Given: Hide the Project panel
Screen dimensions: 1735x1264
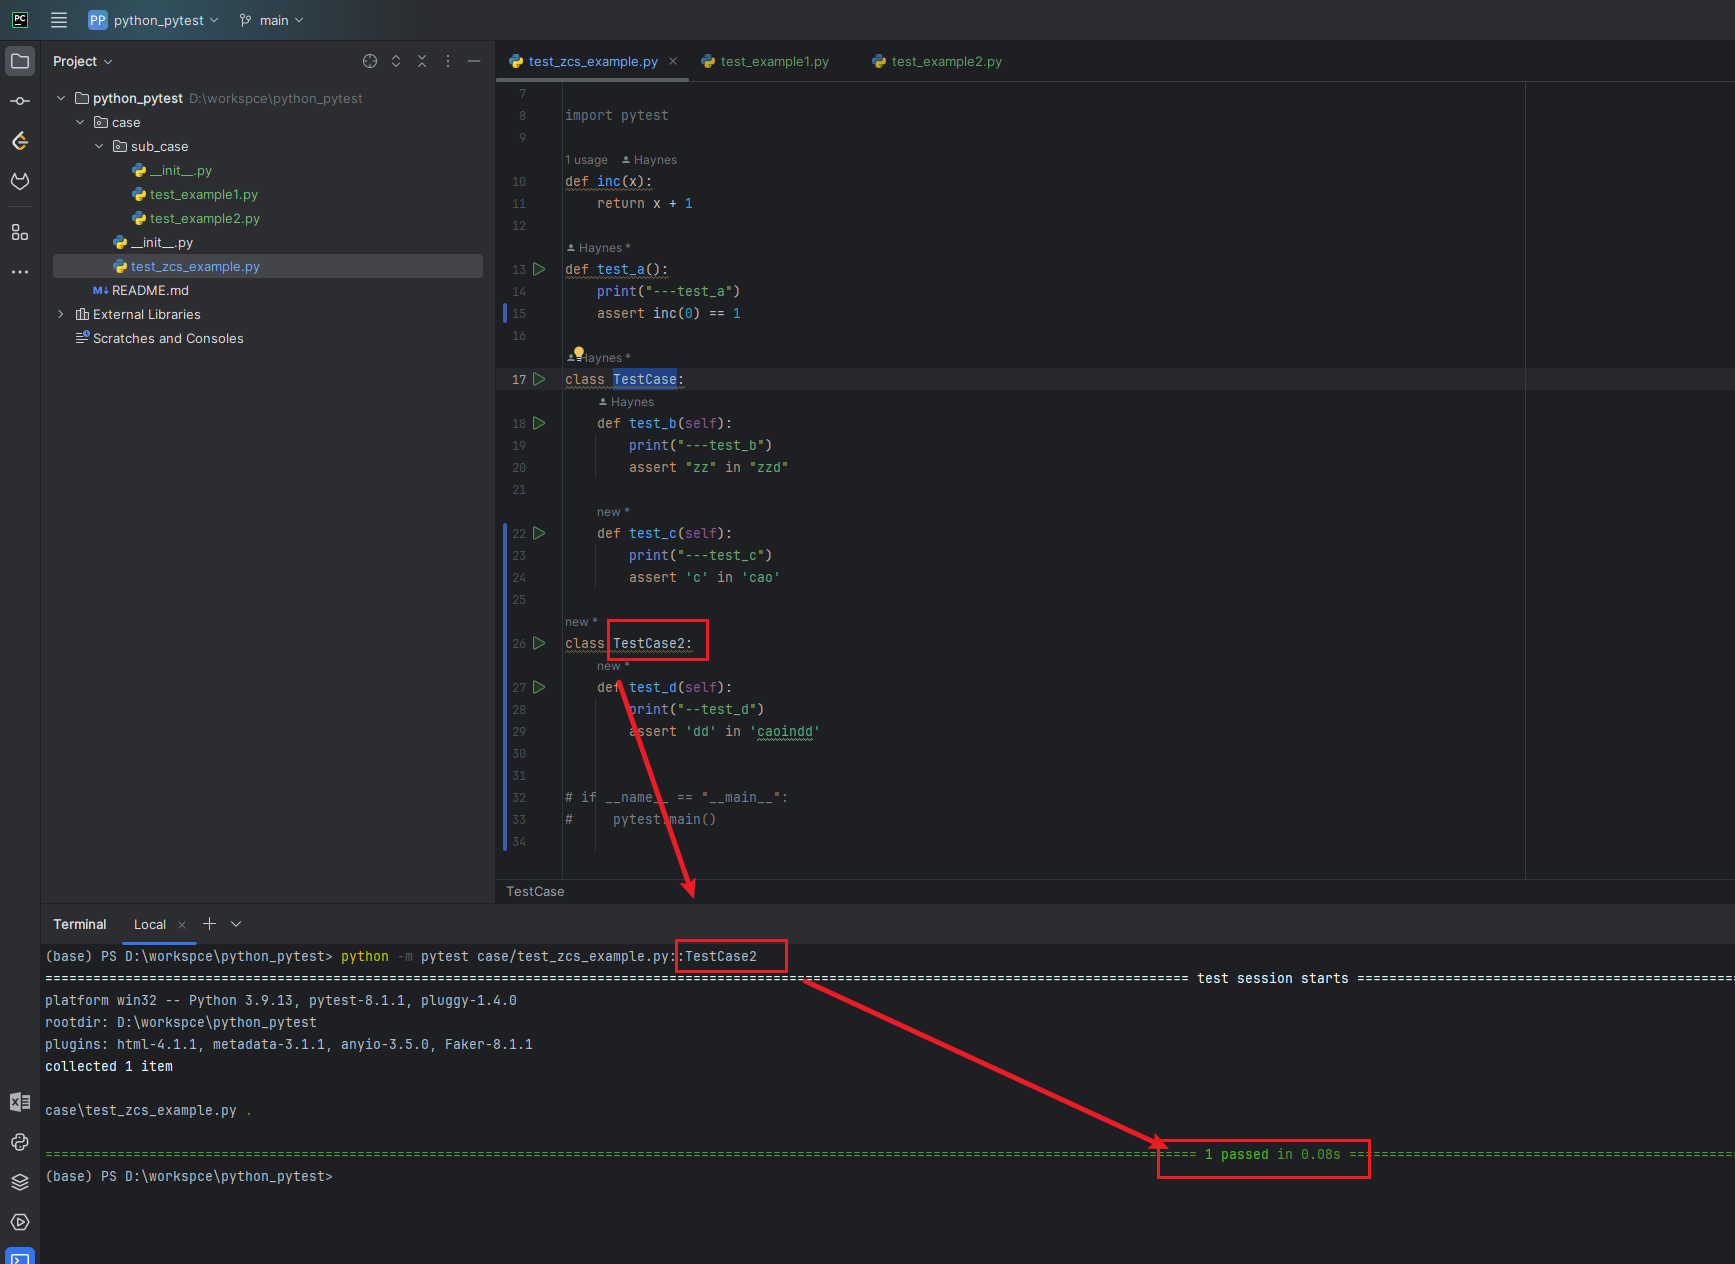Looking at the screenshot, I should (474, 61).
